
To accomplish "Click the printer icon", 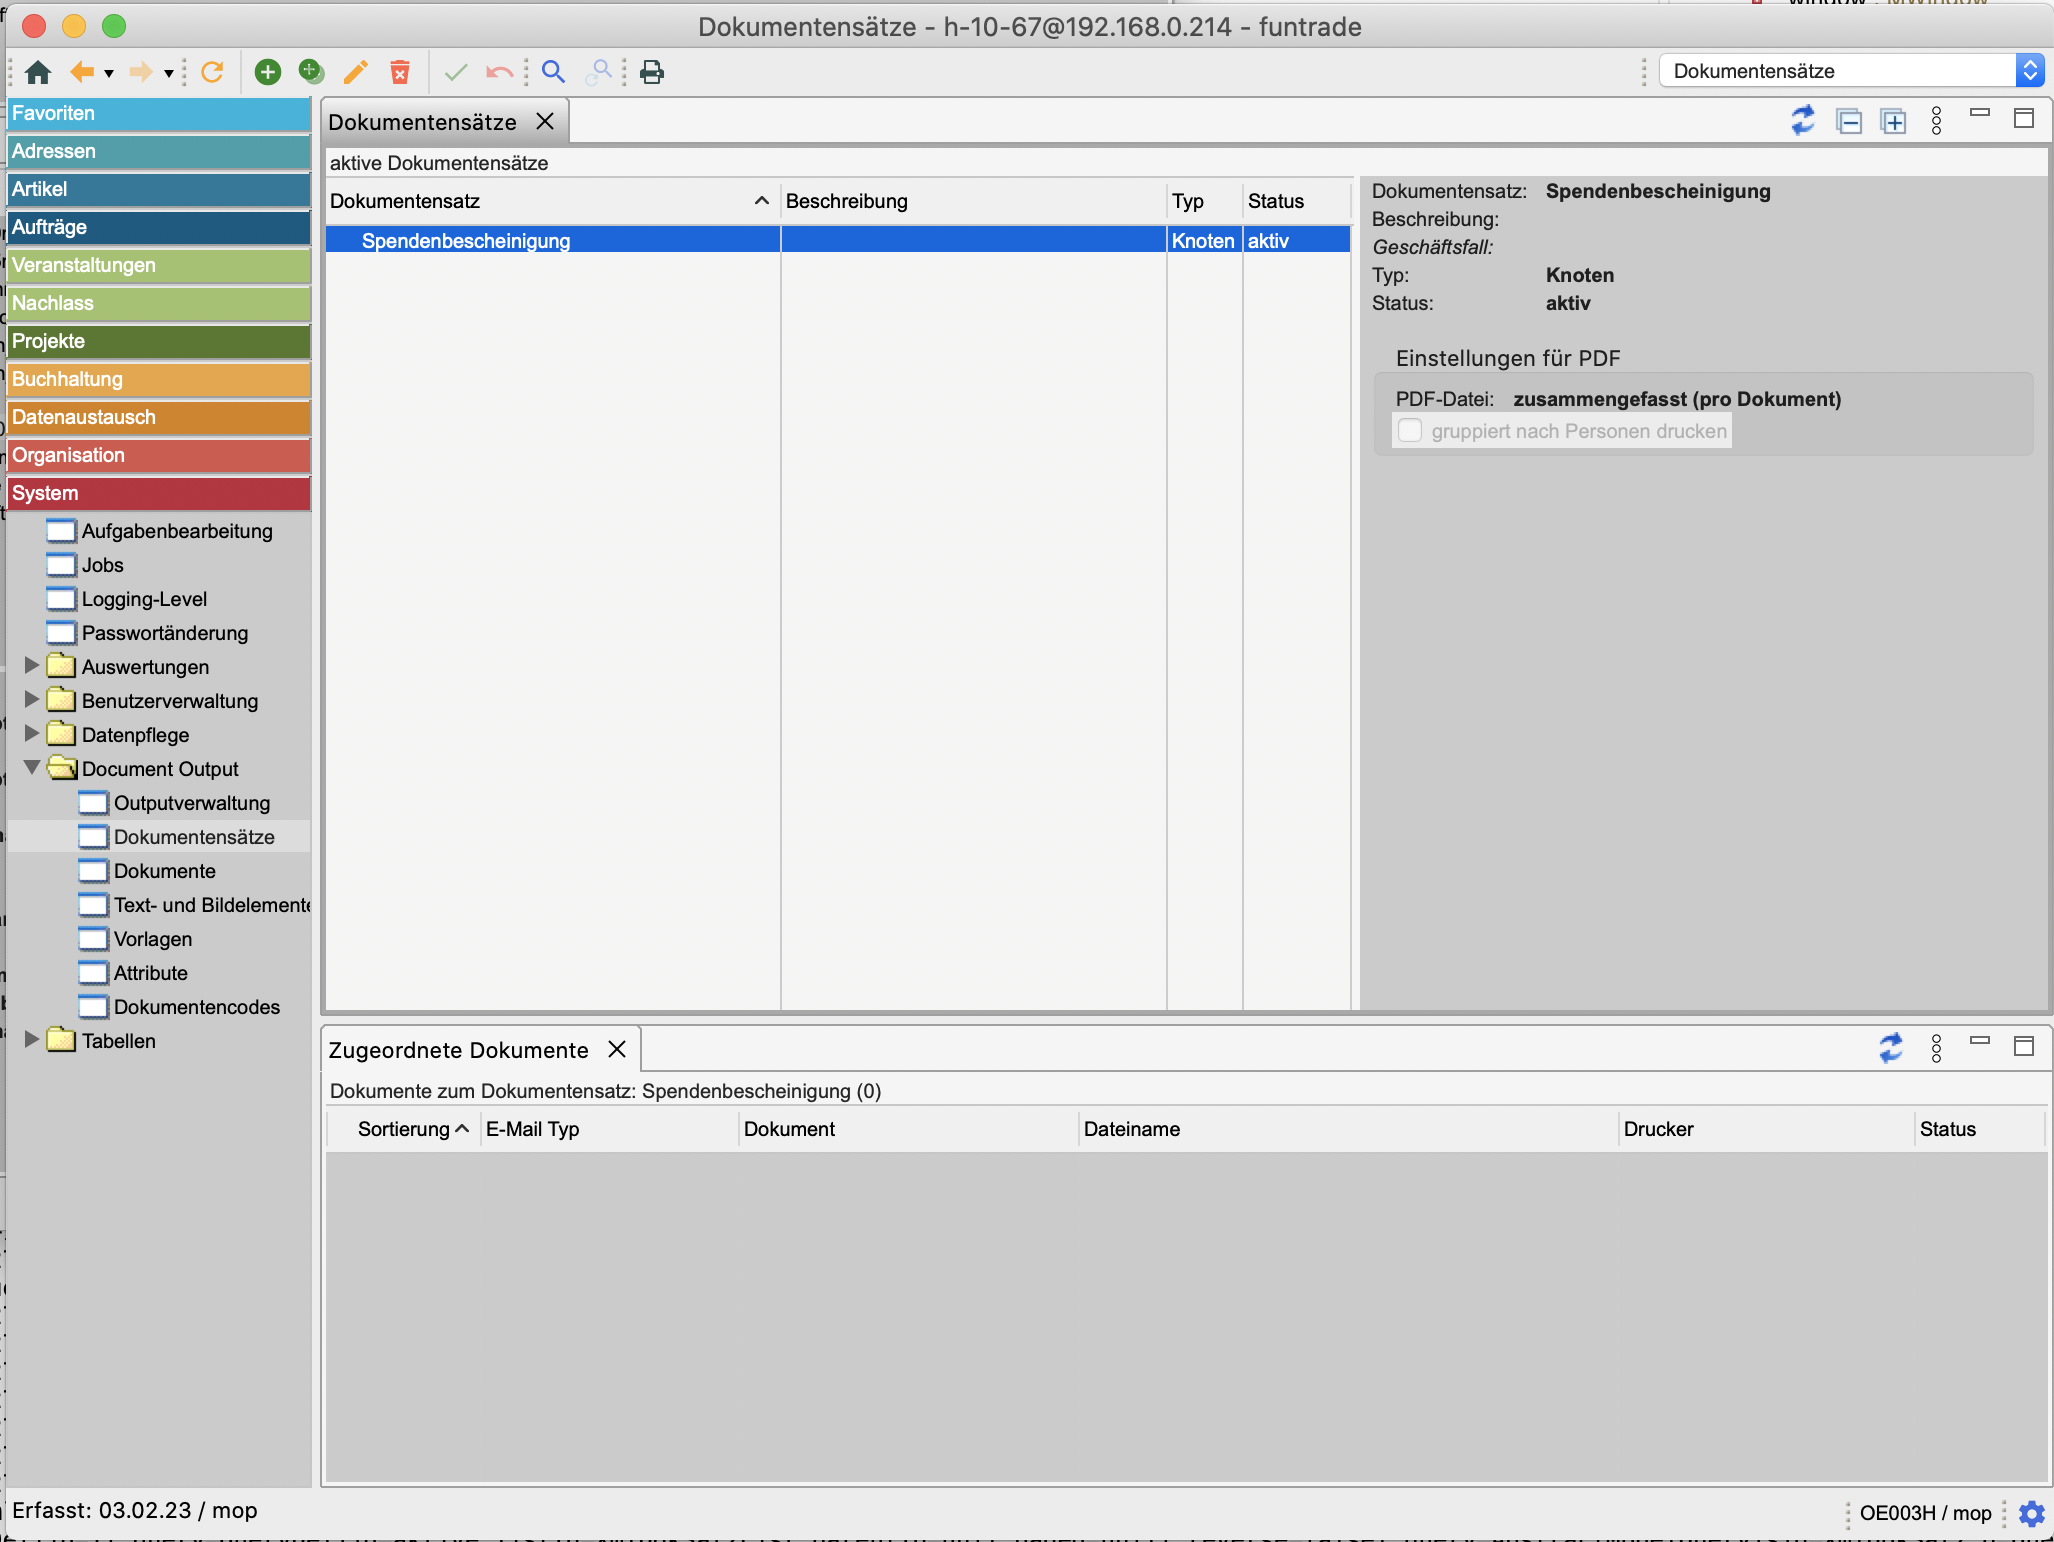I will click(x=652, y=72).
